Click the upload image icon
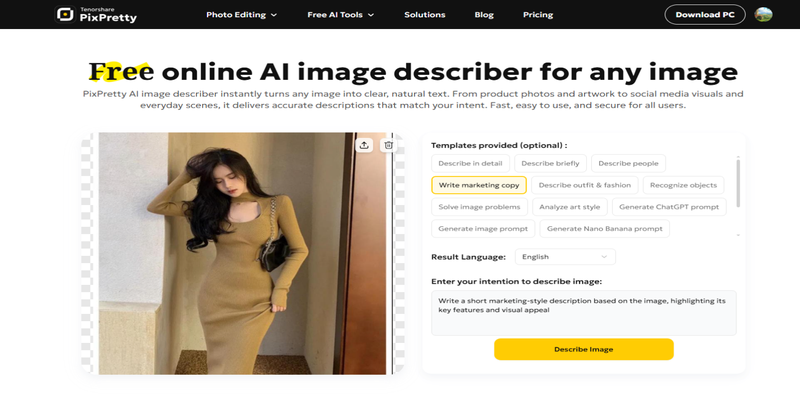The height and width of the screenshot is (396, 800). pyautogui.click(x=364, y=145)
